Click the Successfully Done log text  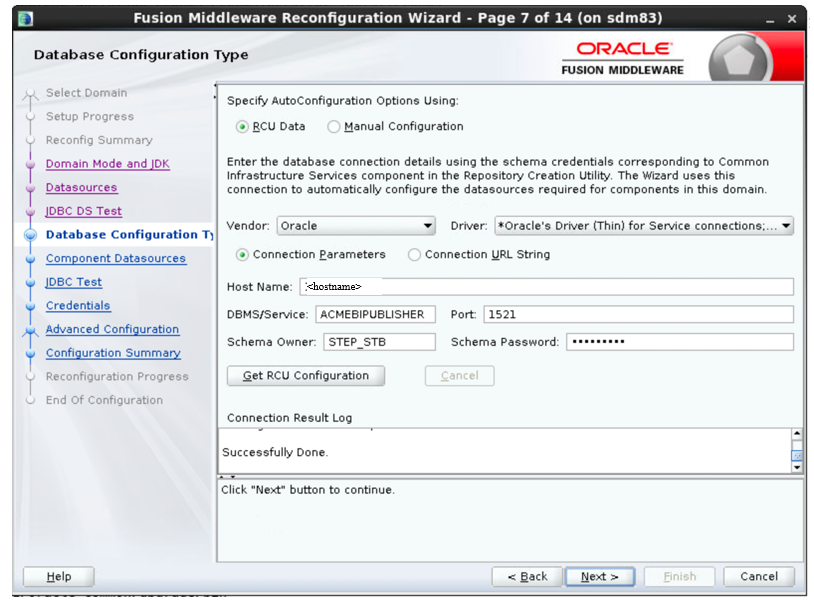pos(275,452)
